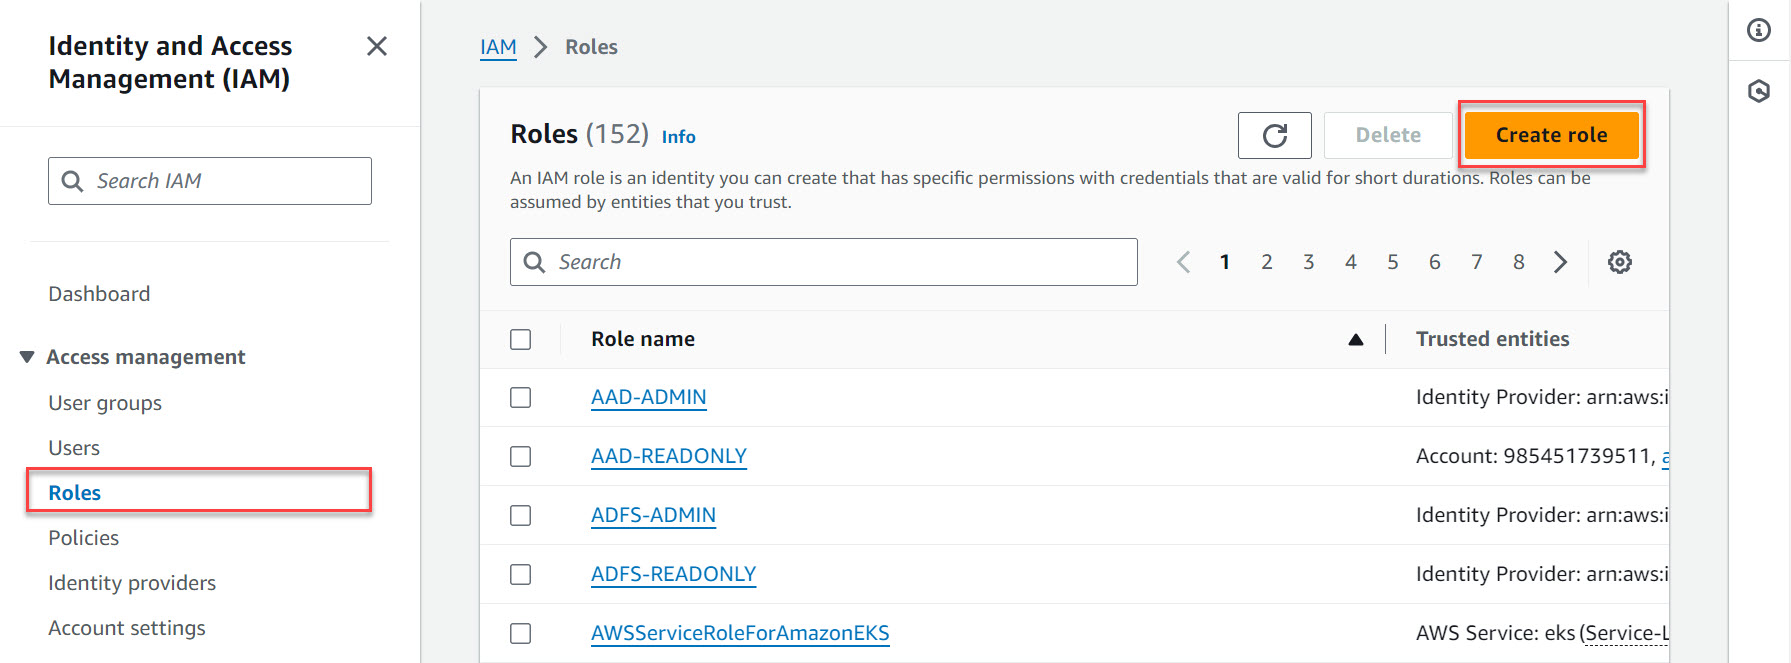Tick the ADFS-READONLY row checkbox
Viewport: 1791px width, 663px height.
point(520,575)
